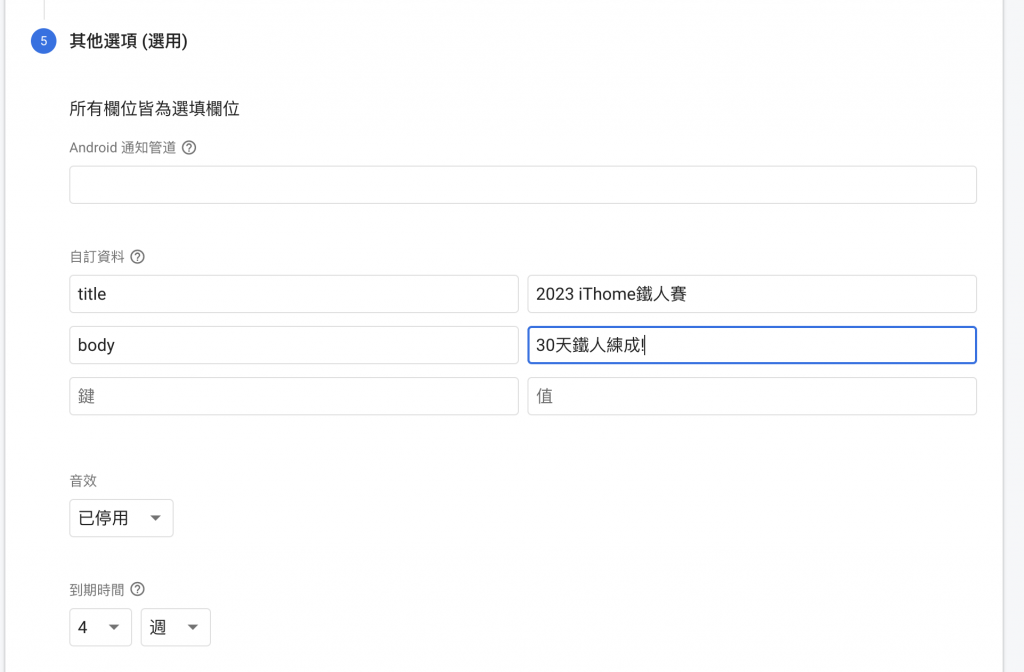Screen dimensions: 1024x672
Task: Open help icon next to Android 通知管道
Action: click(189, 148)
